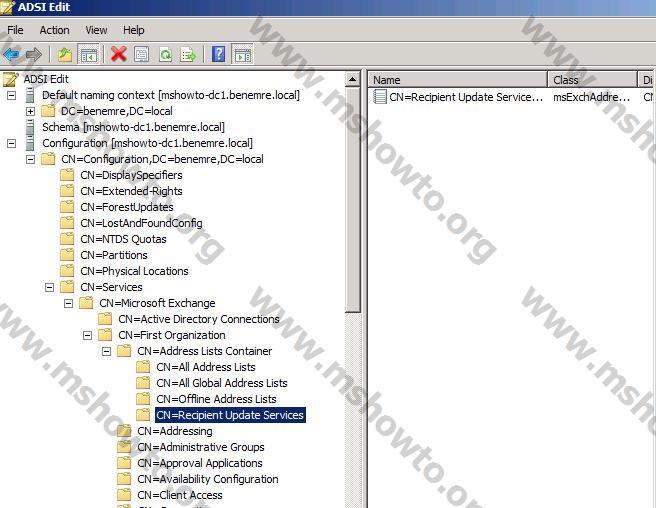Click the Schema server icon

point(30,127)
